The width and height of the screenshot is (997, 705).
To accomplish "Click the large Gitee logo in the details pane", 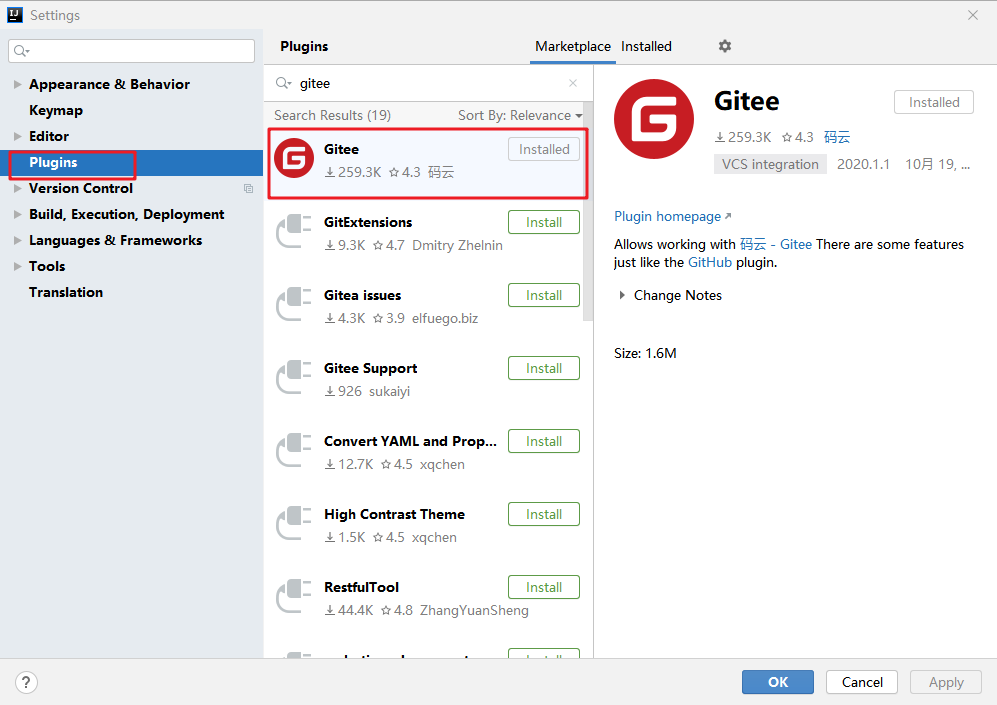I will pyautogui.click(x=654, y=119).
